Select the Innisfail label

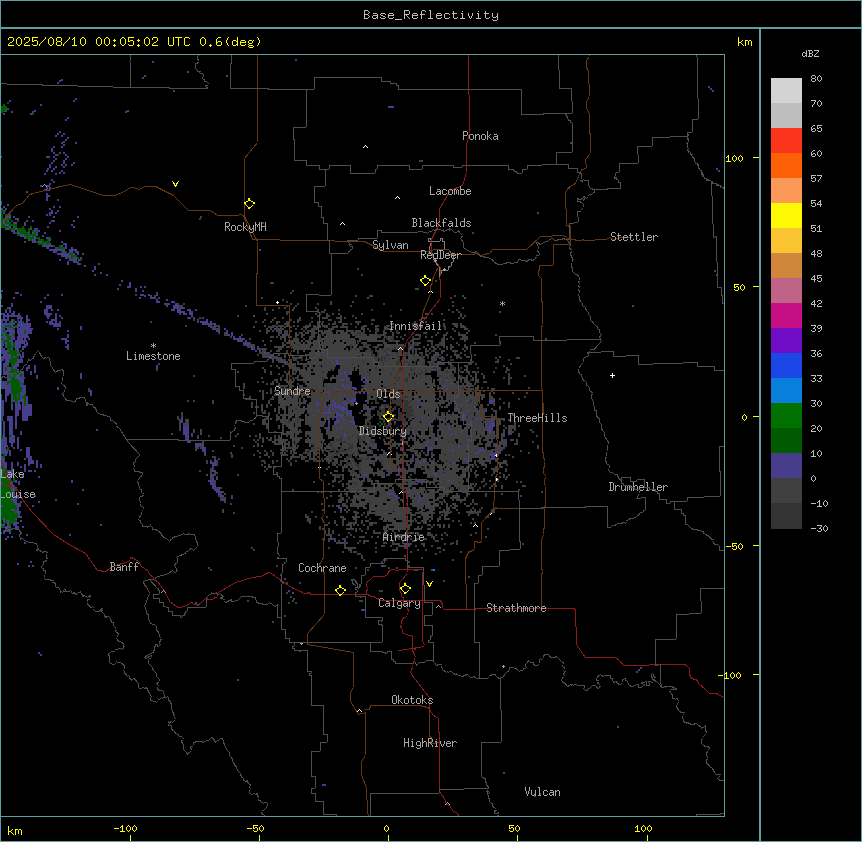pyautogui.click(x=416, y=326)
